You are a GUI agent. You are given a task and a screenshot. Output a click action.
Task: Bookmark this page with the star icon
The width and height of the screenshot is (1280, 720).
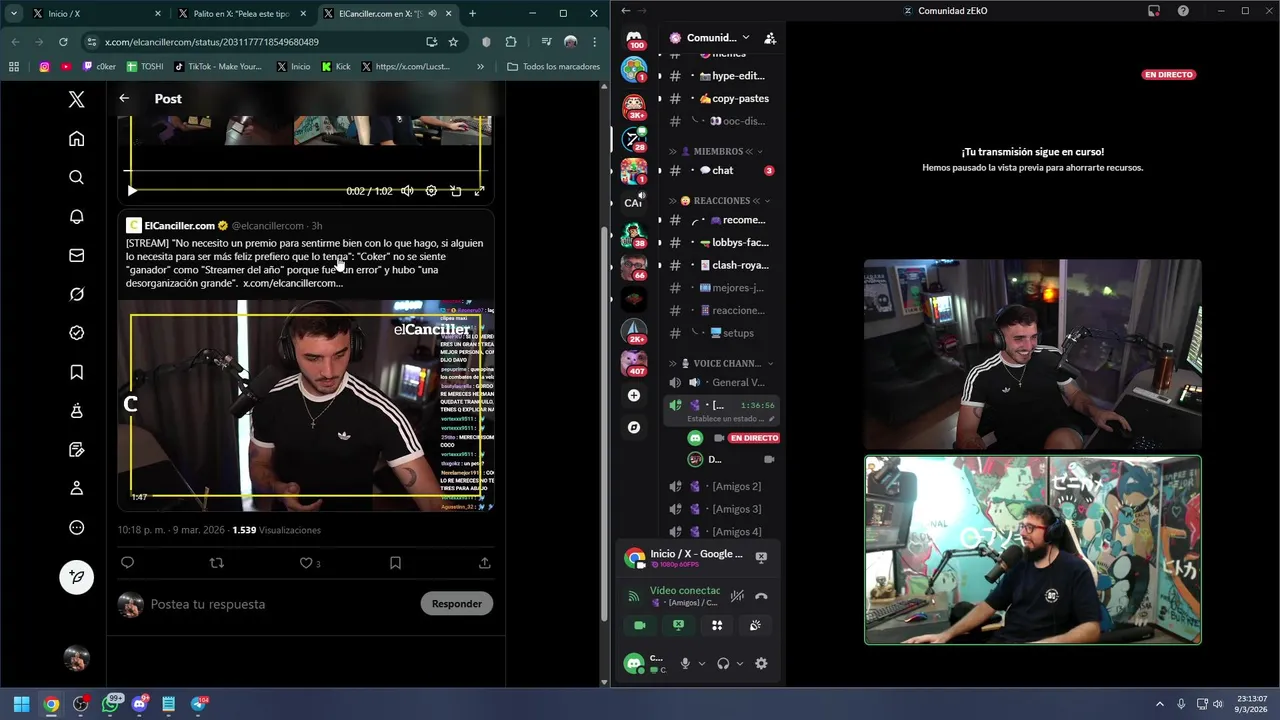tap(453, 42)
